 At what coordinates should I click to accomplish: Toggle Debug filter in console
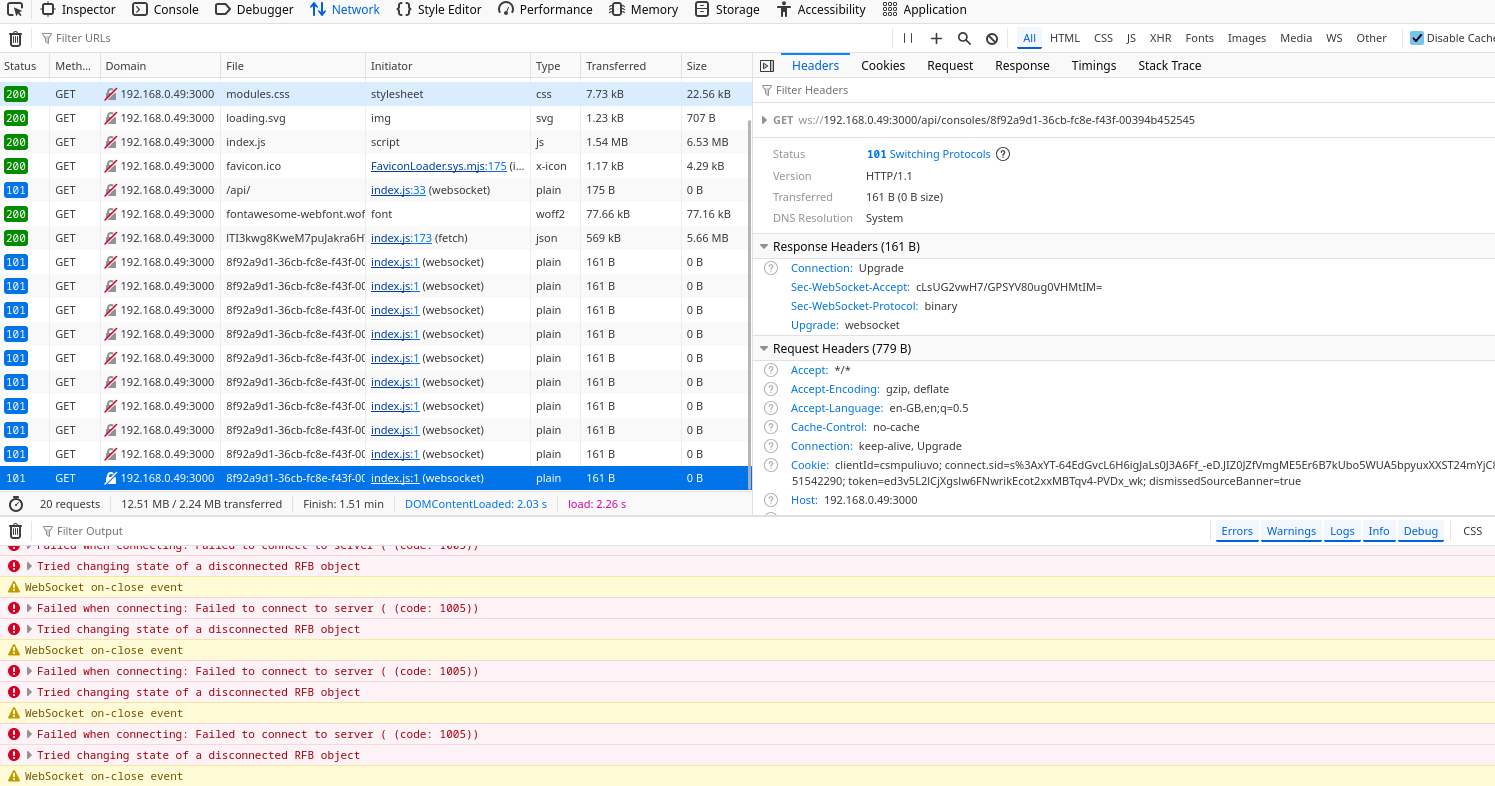(1420, 531)
